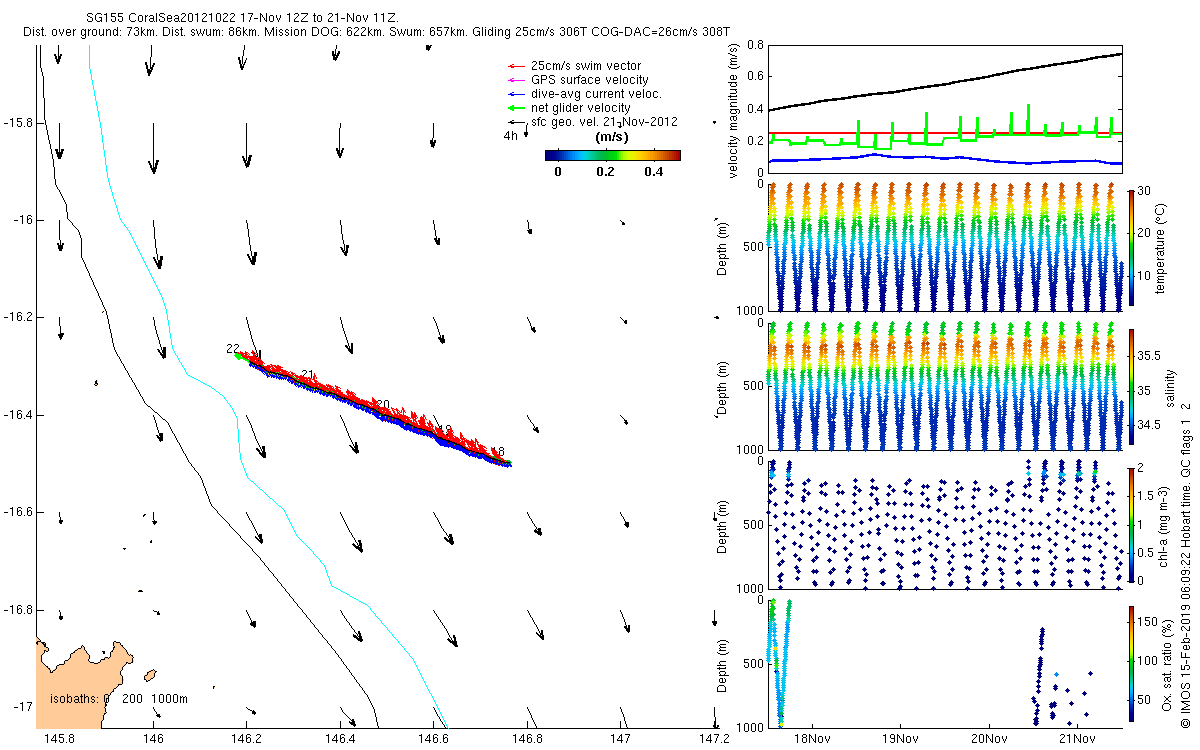Viewport: 1200px width, 750px height.
Task: Click the track day marker '20' on the glider path
Action: point(383,405)
